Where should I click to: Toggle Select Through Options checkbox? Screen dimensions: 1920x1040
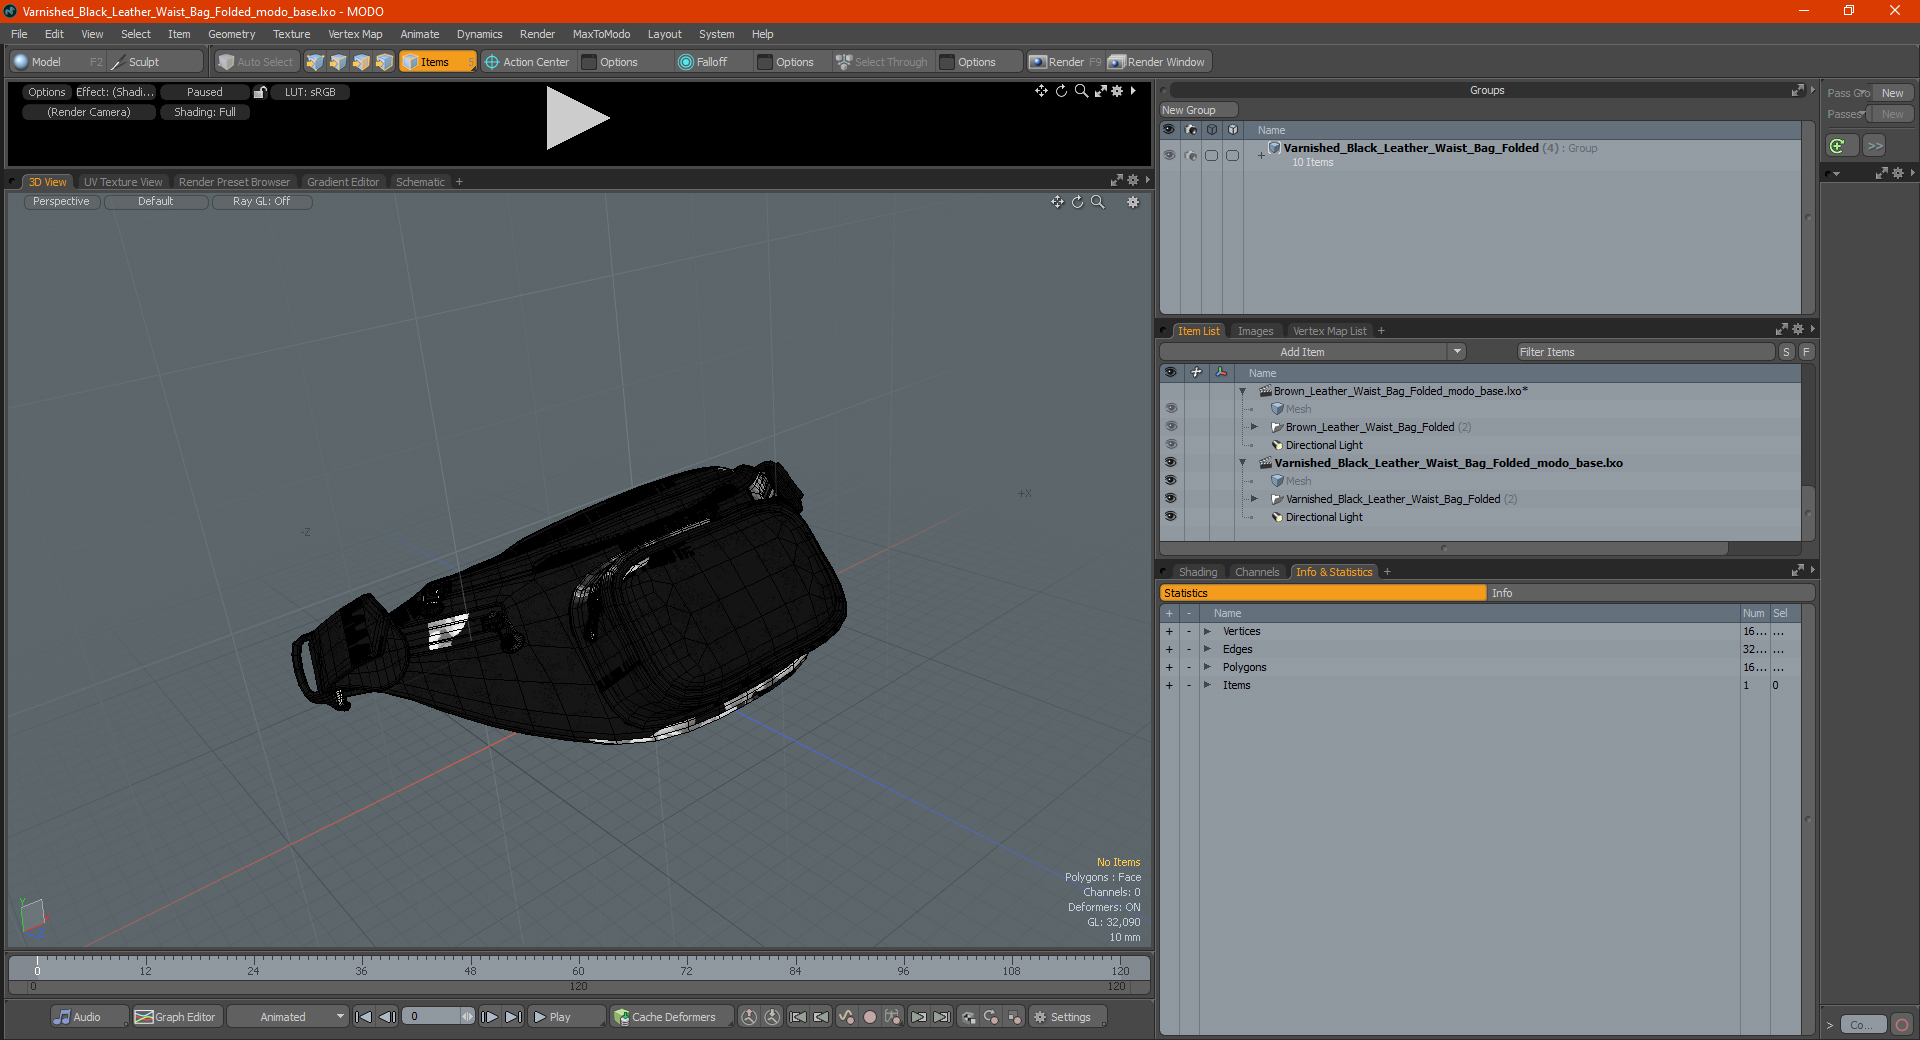click(x=948, y=62)
